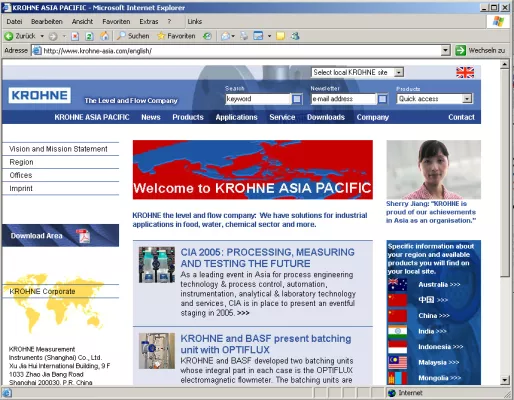
Task: Open the Company nav item
Action: coord(373,117)
